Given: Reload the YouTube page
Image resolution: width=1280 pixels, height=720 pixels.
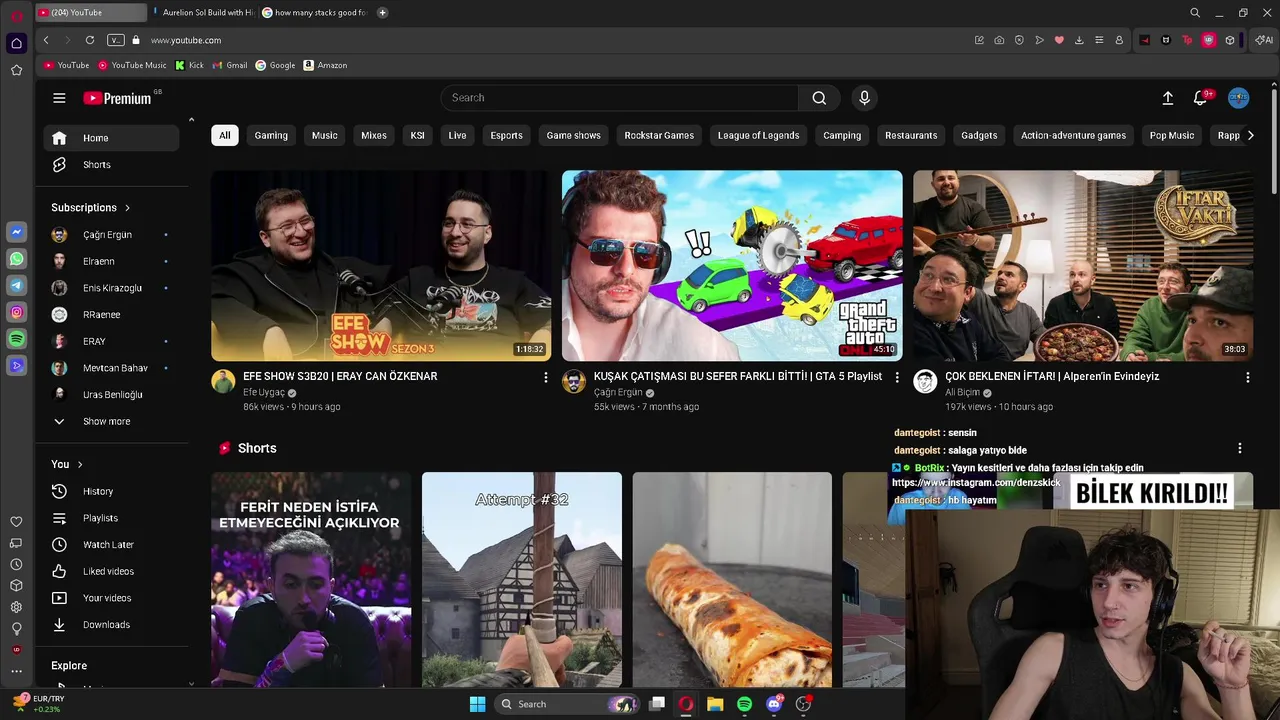Looking at the screenshot, I should [90, 40].
